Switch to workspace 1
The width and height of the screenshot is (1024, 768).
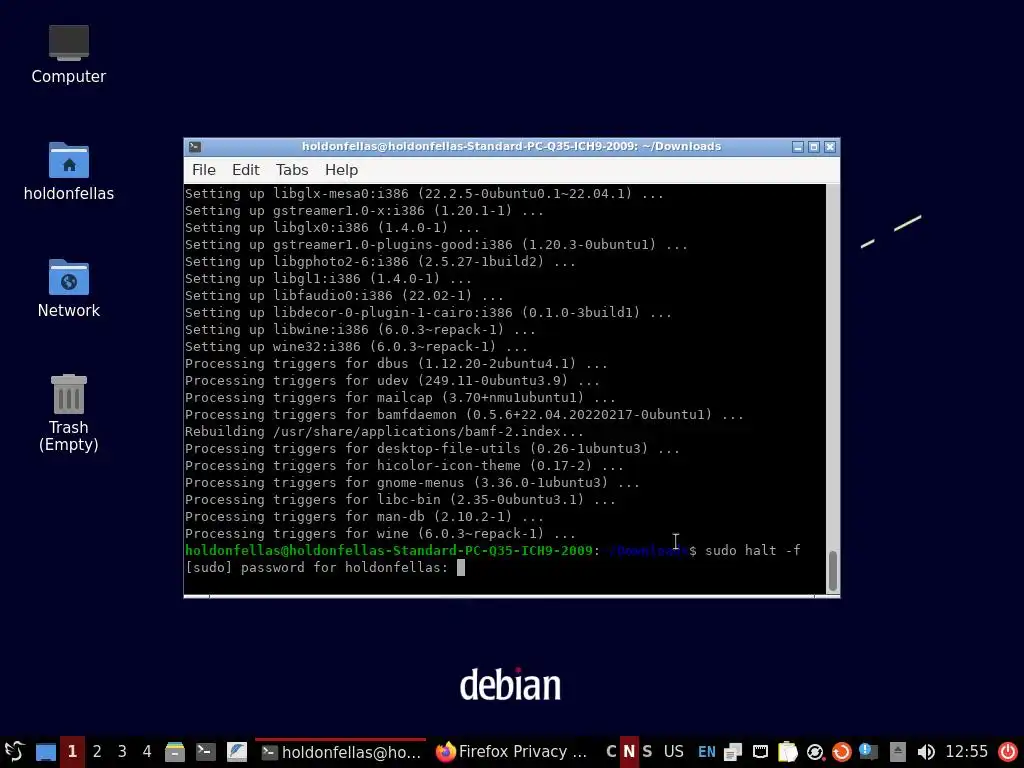[x=72, y=752]
